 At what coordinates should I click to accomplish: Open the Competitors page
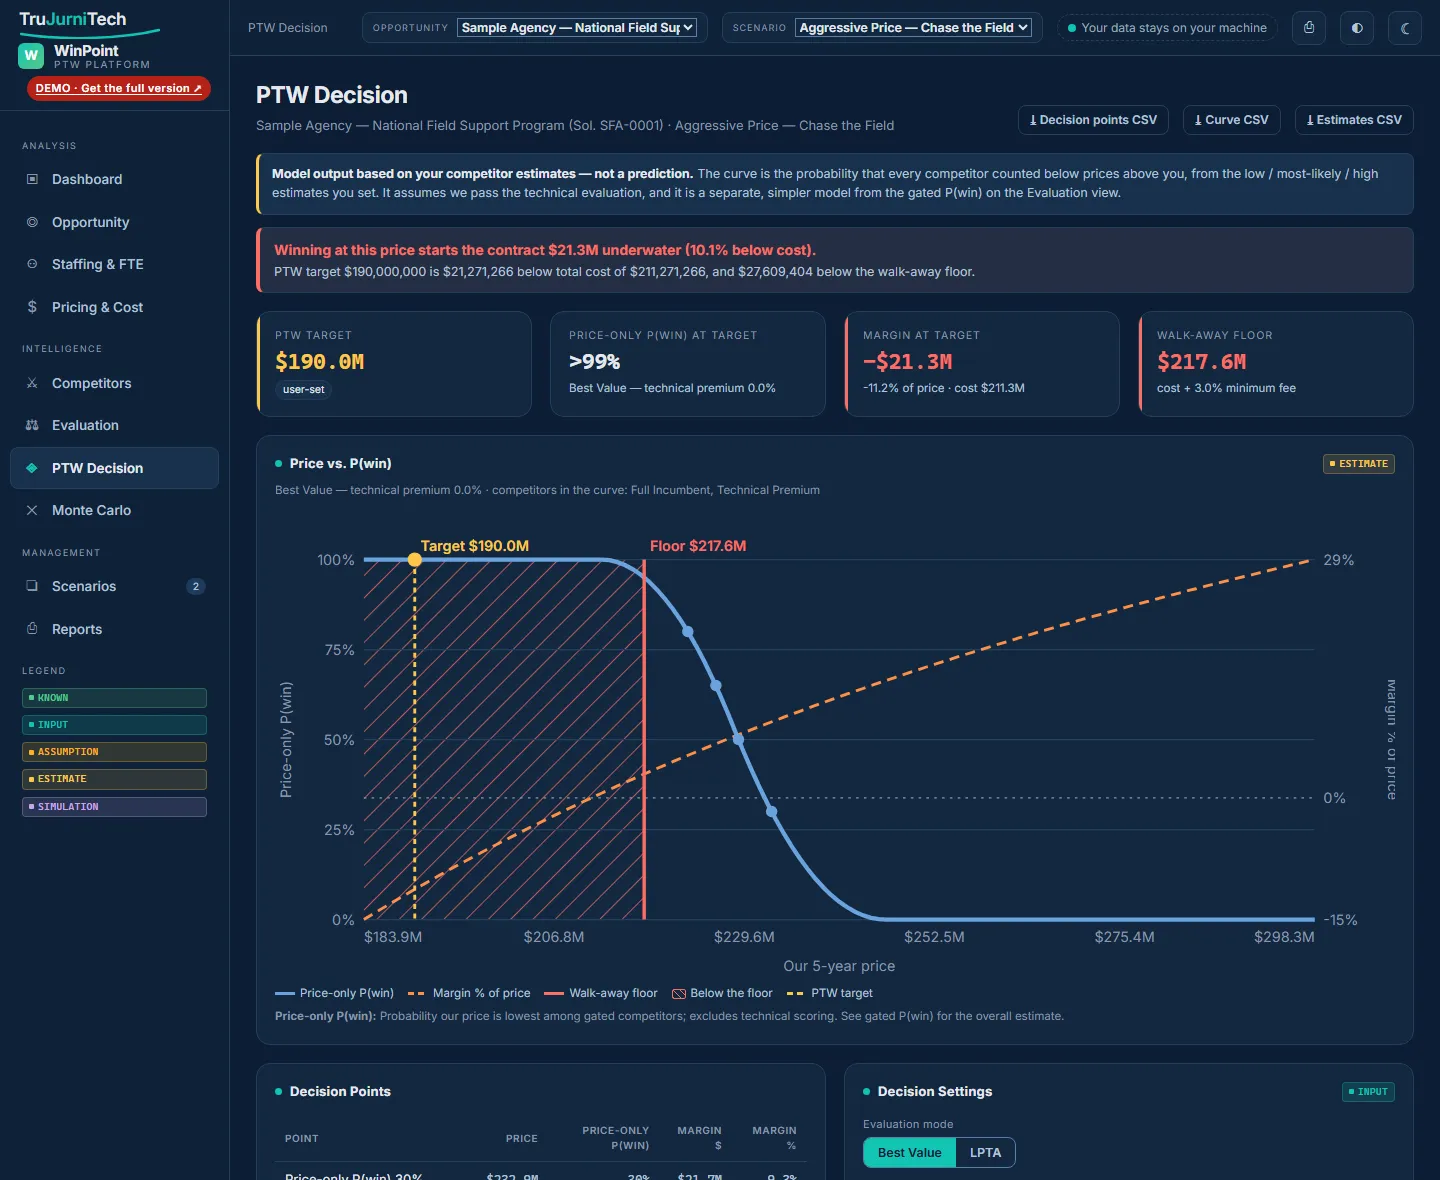coord(114,383)
